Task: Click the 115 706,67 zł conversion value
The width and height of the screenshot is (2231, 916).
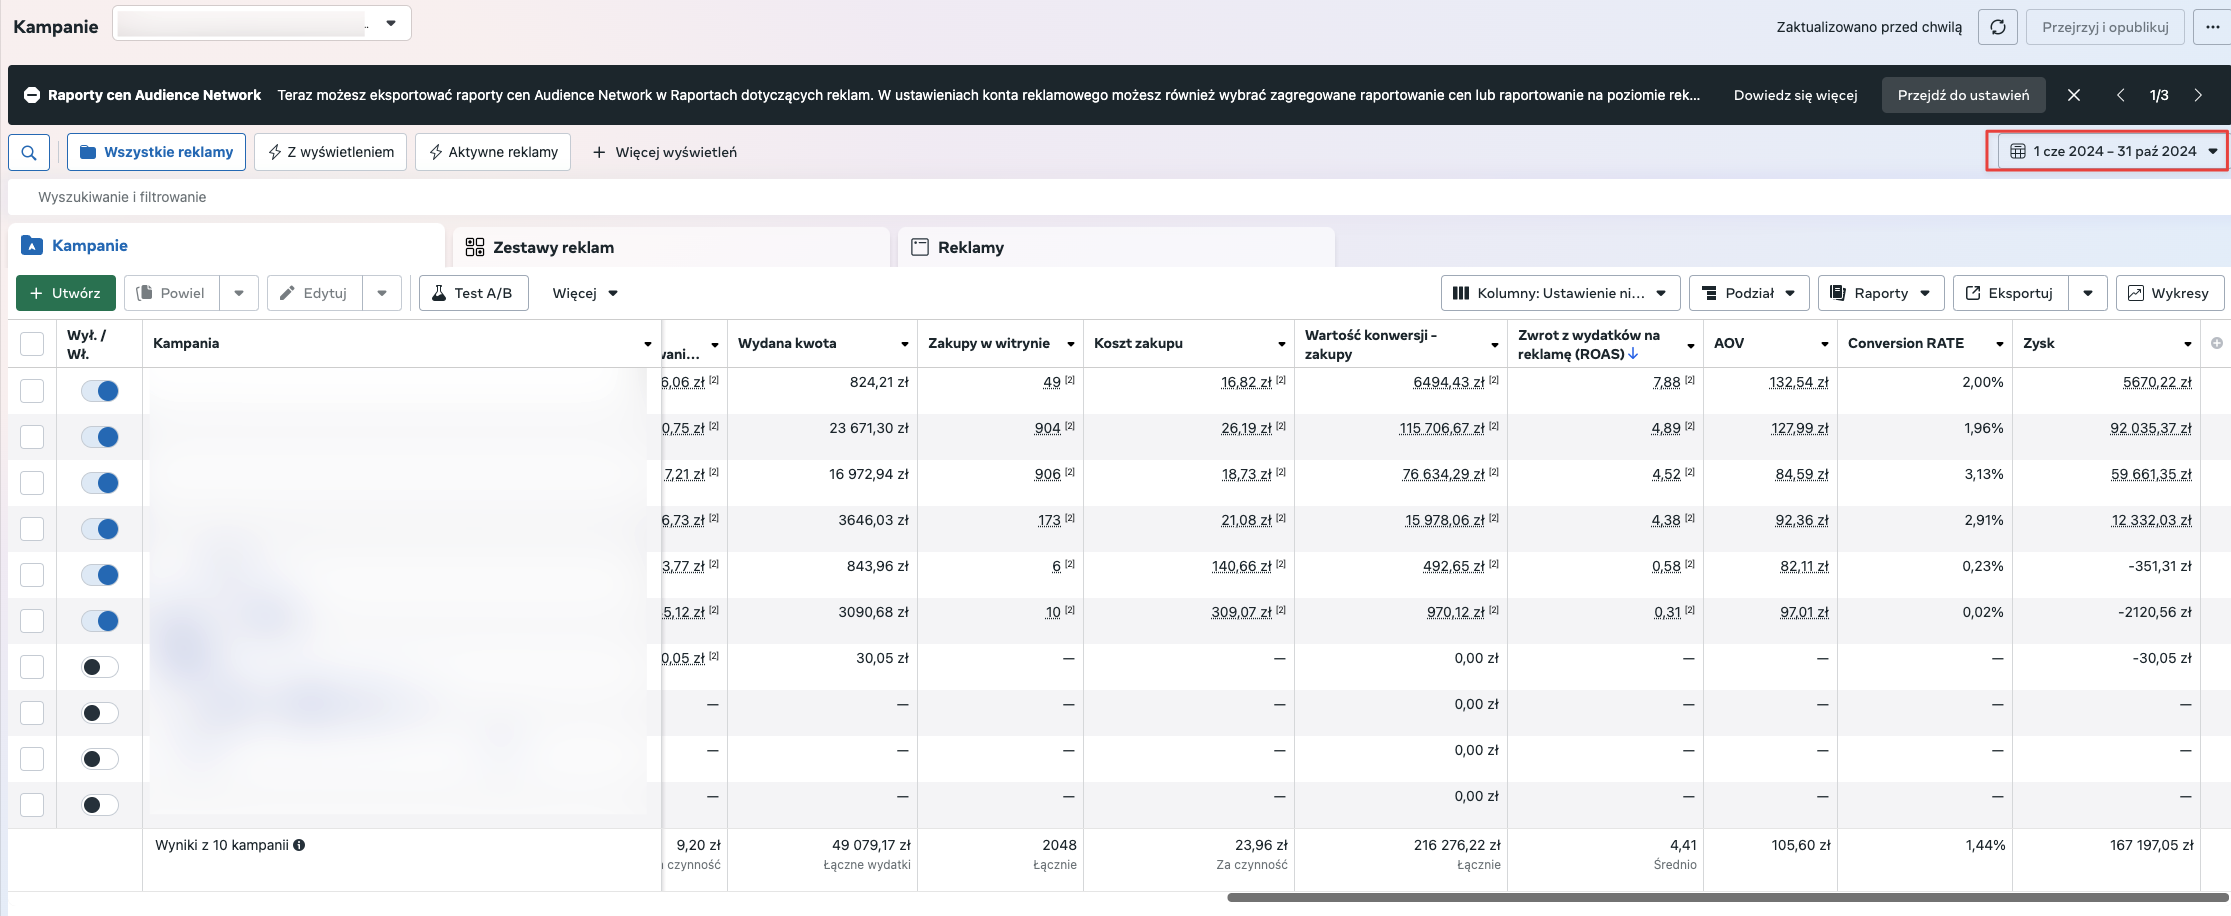Action: (1442, 428)
